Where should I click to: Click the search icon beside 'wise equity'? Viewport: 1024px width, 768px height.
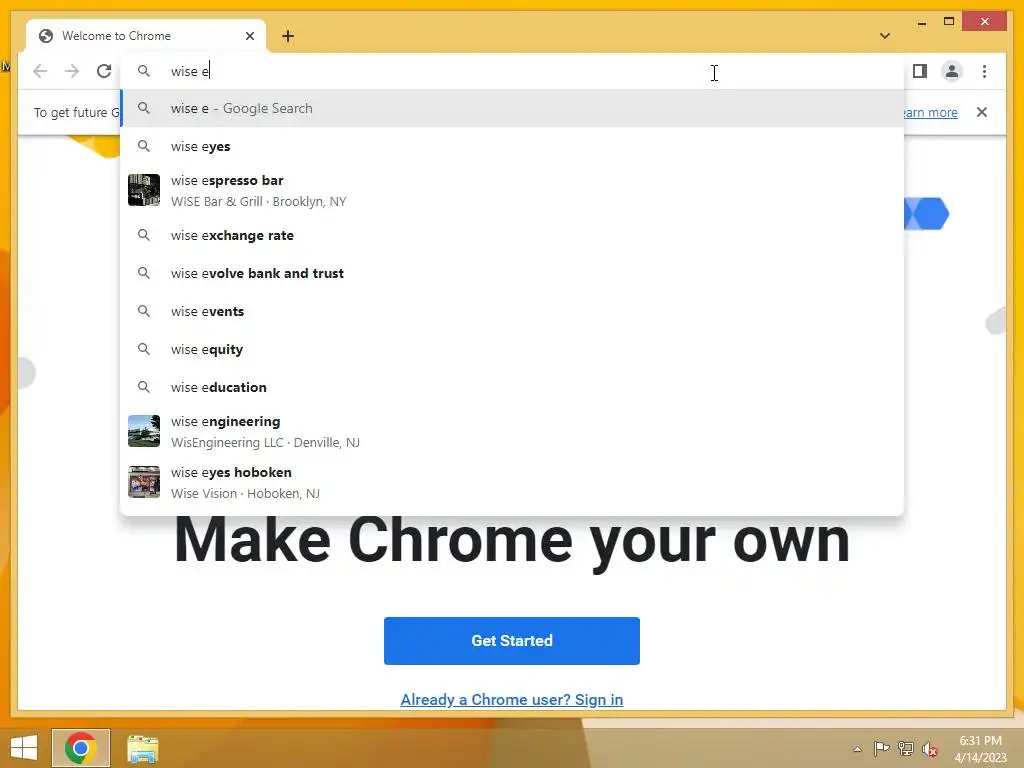[144, 349]
